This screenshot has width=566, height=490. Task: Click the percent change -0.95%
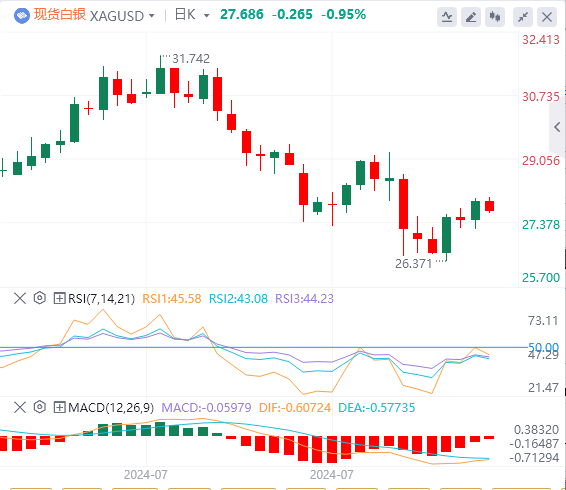tap(343, 15)
